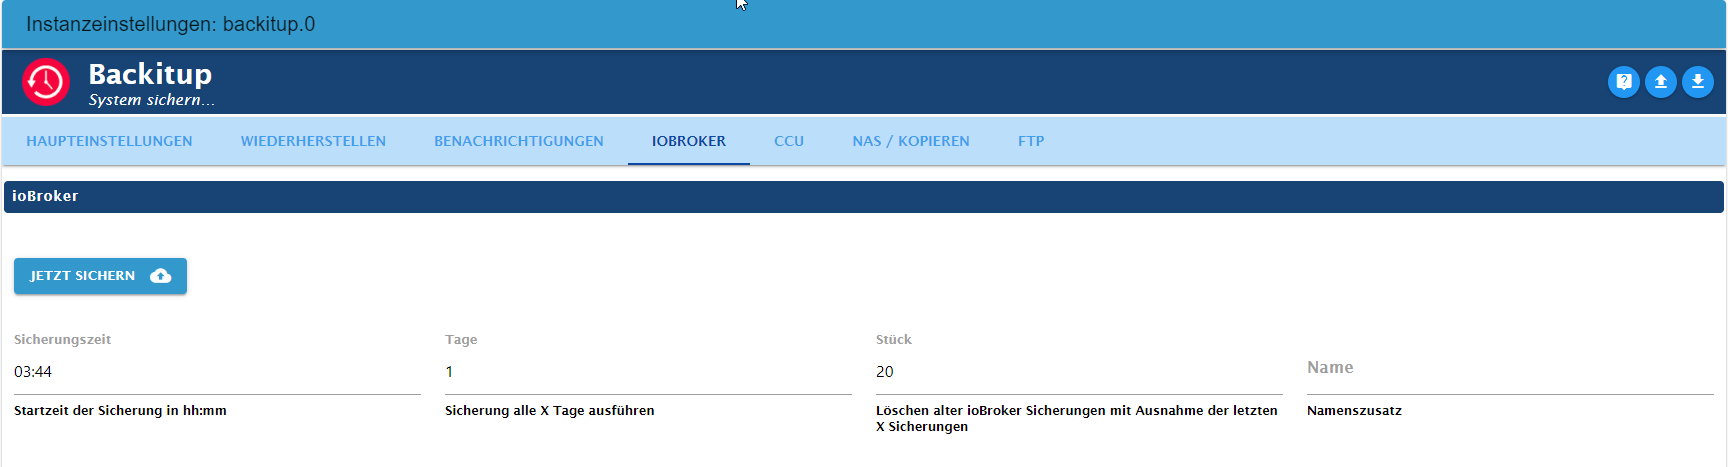The width and height of the screenshot is (1730, 467).
Task: Click the Stück field with value 20
Action: pos(1079,372)
